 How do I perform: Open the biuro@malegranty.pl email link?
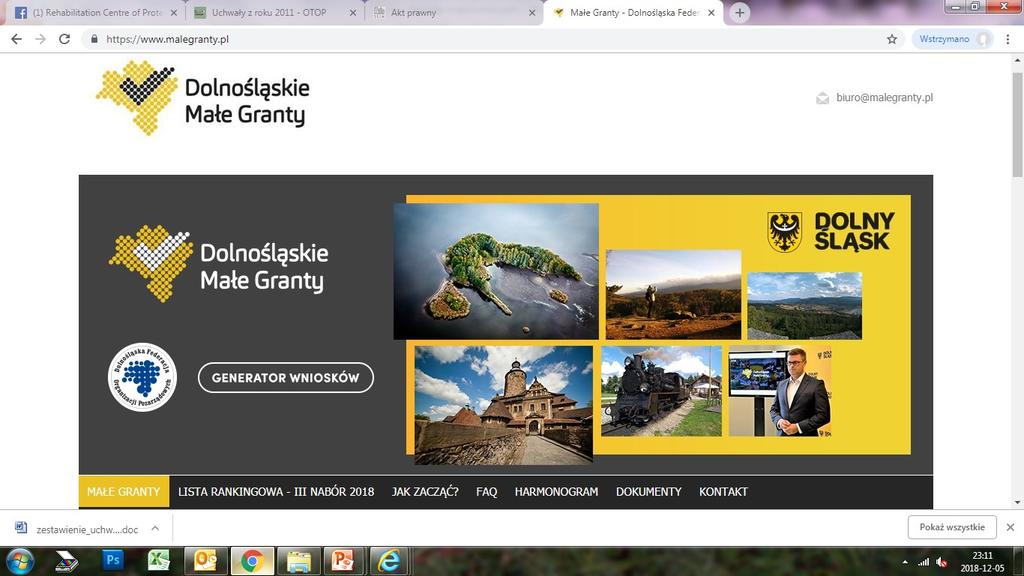coord(884,97)
